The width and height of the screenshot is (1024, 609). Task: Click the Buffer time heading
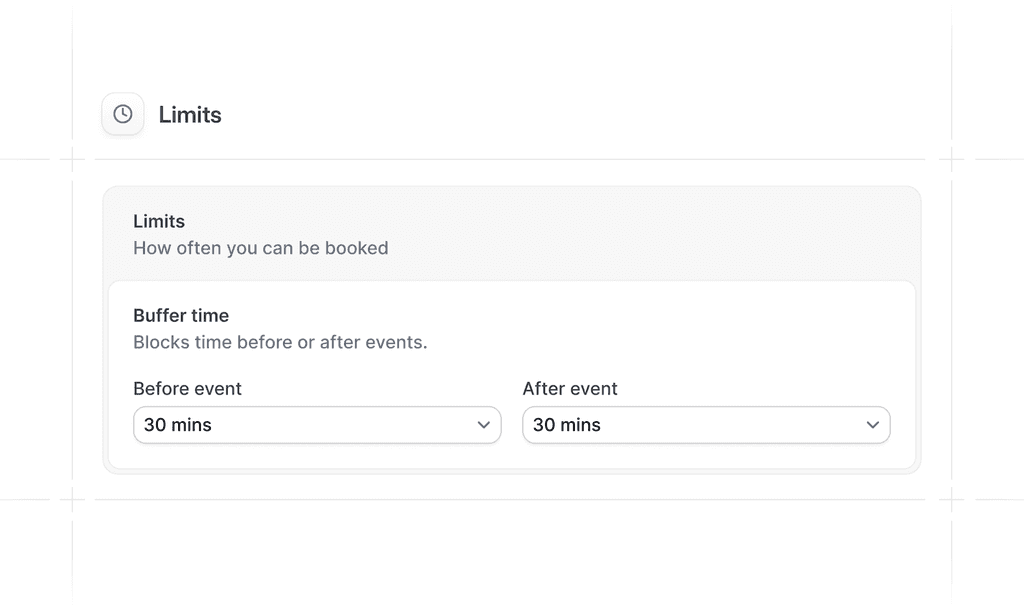(181, 315)
